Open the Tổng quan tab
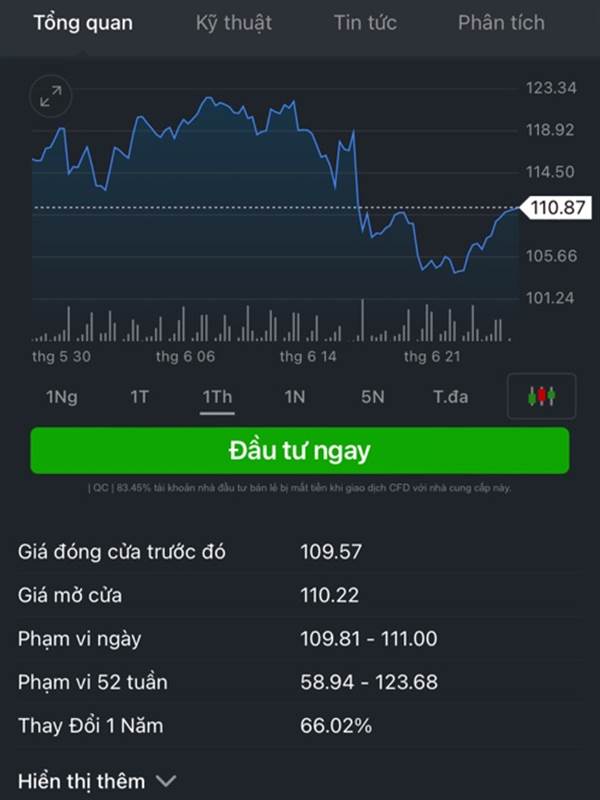Image resolution: width=600 pixels, height=800 pixels. [83, 23]
